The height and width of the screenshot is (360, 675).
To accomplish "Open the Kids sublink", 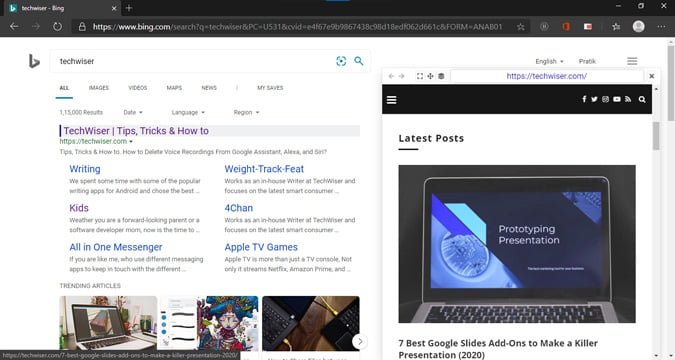I will tap(79, 208).
